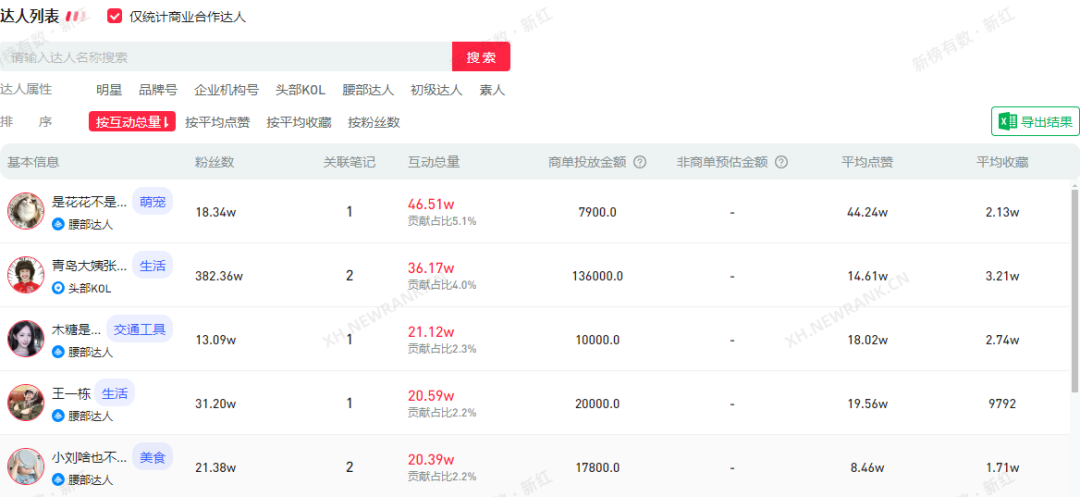Click the 导出结果 export button
The height and width of the screenshot is (497, 1080).
pyautogui.click(x=1035, y=122)
